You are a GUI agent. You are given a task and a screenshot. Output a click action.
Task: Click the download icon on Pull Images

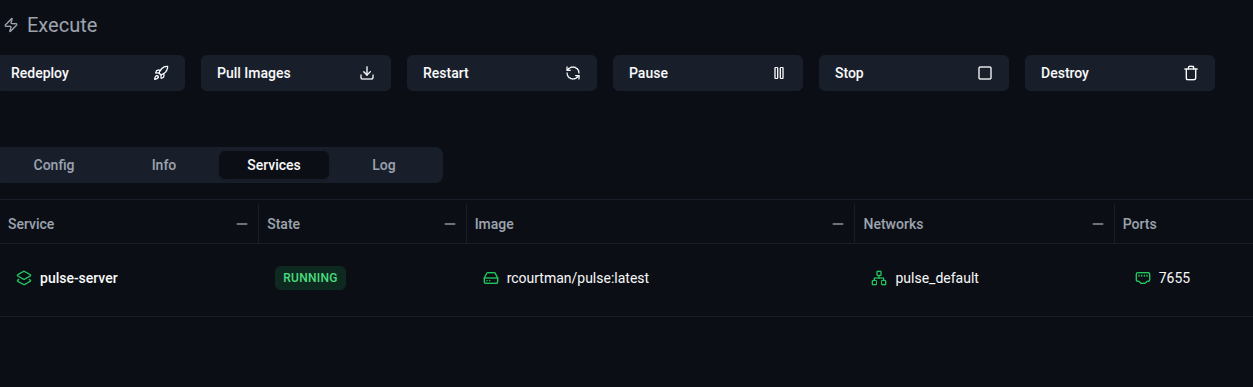click(367, 73)
